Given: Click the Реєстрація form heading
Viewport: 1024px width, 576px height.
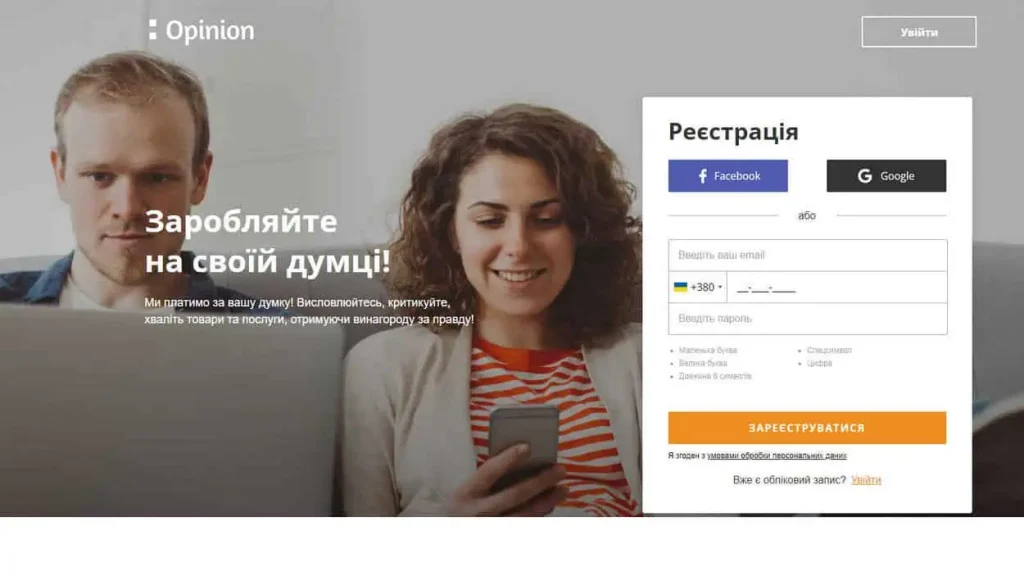Looking at the screenshot, I should point(733,132).
